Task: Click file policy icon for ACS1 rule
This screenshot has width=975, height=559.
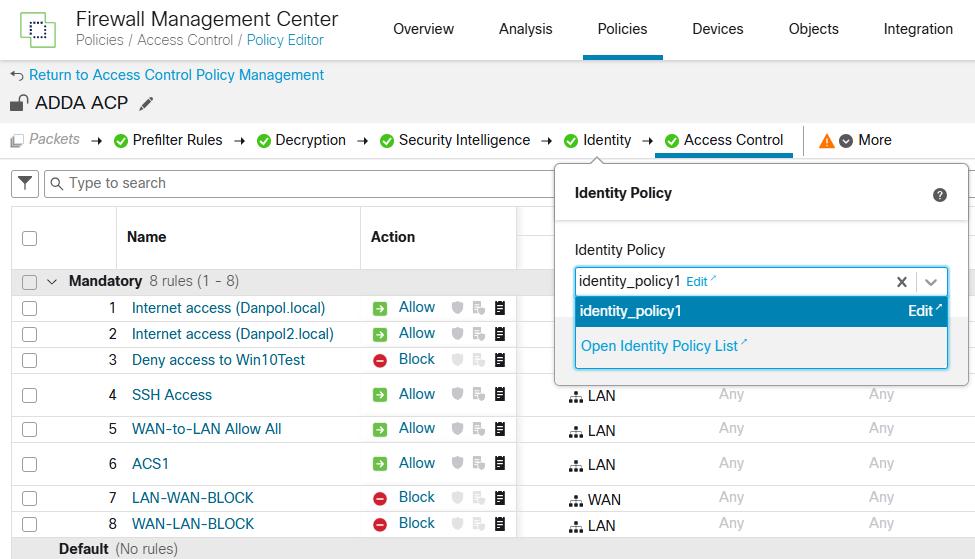Action: [x=479, y=463]
